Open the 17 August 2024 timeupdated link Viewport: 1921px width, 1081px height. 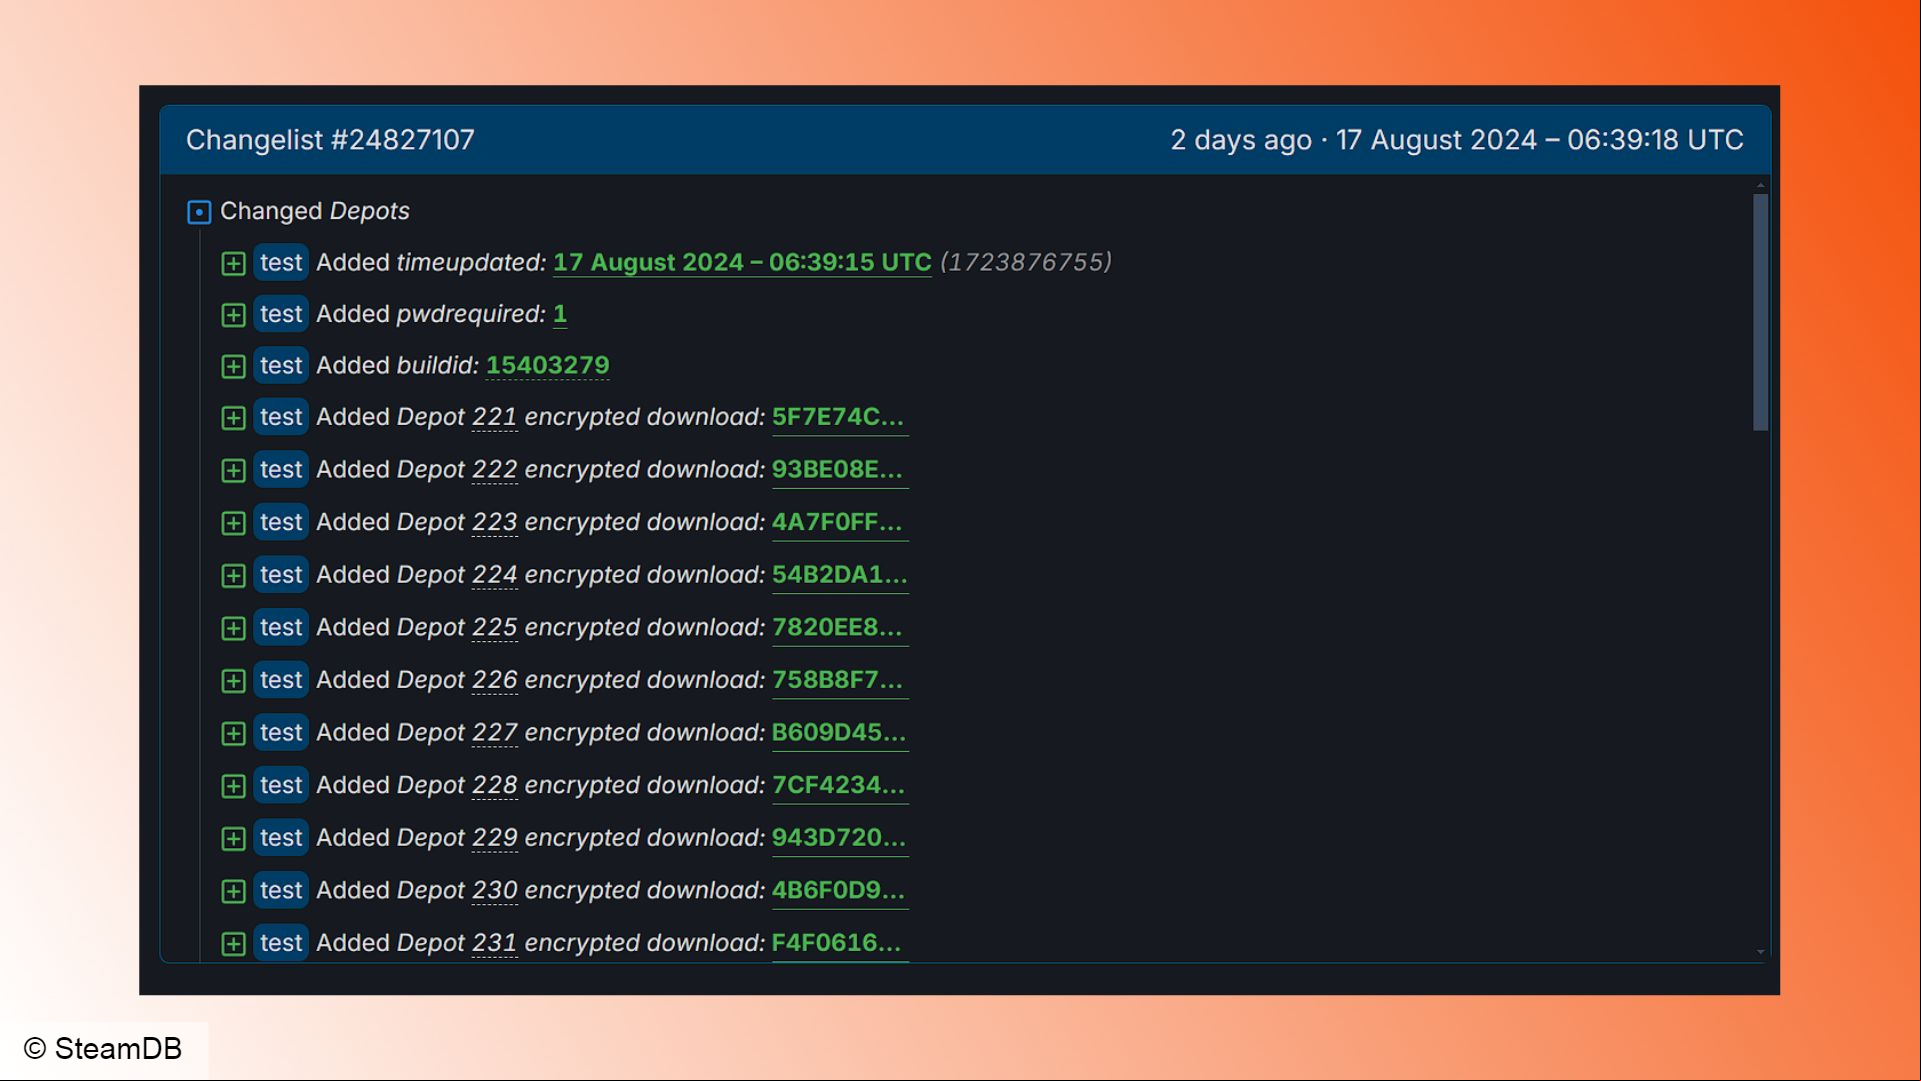tap(742, 263)
